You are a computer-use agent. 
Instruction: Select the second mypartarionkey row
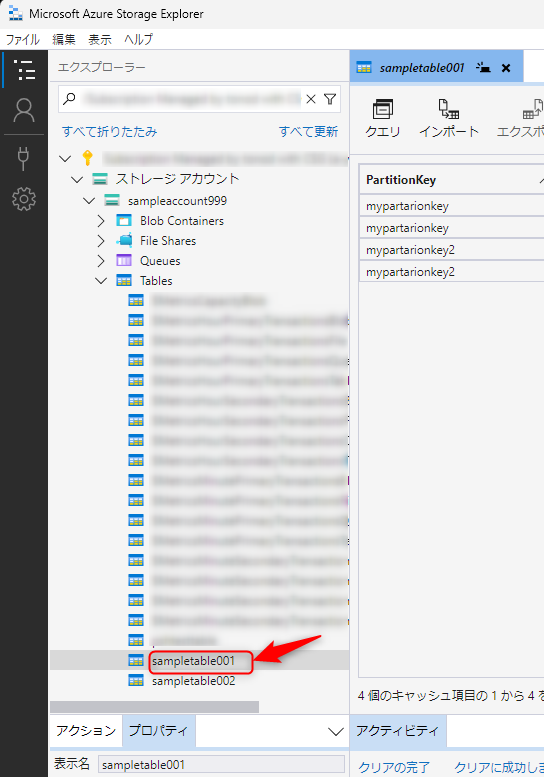452,228
